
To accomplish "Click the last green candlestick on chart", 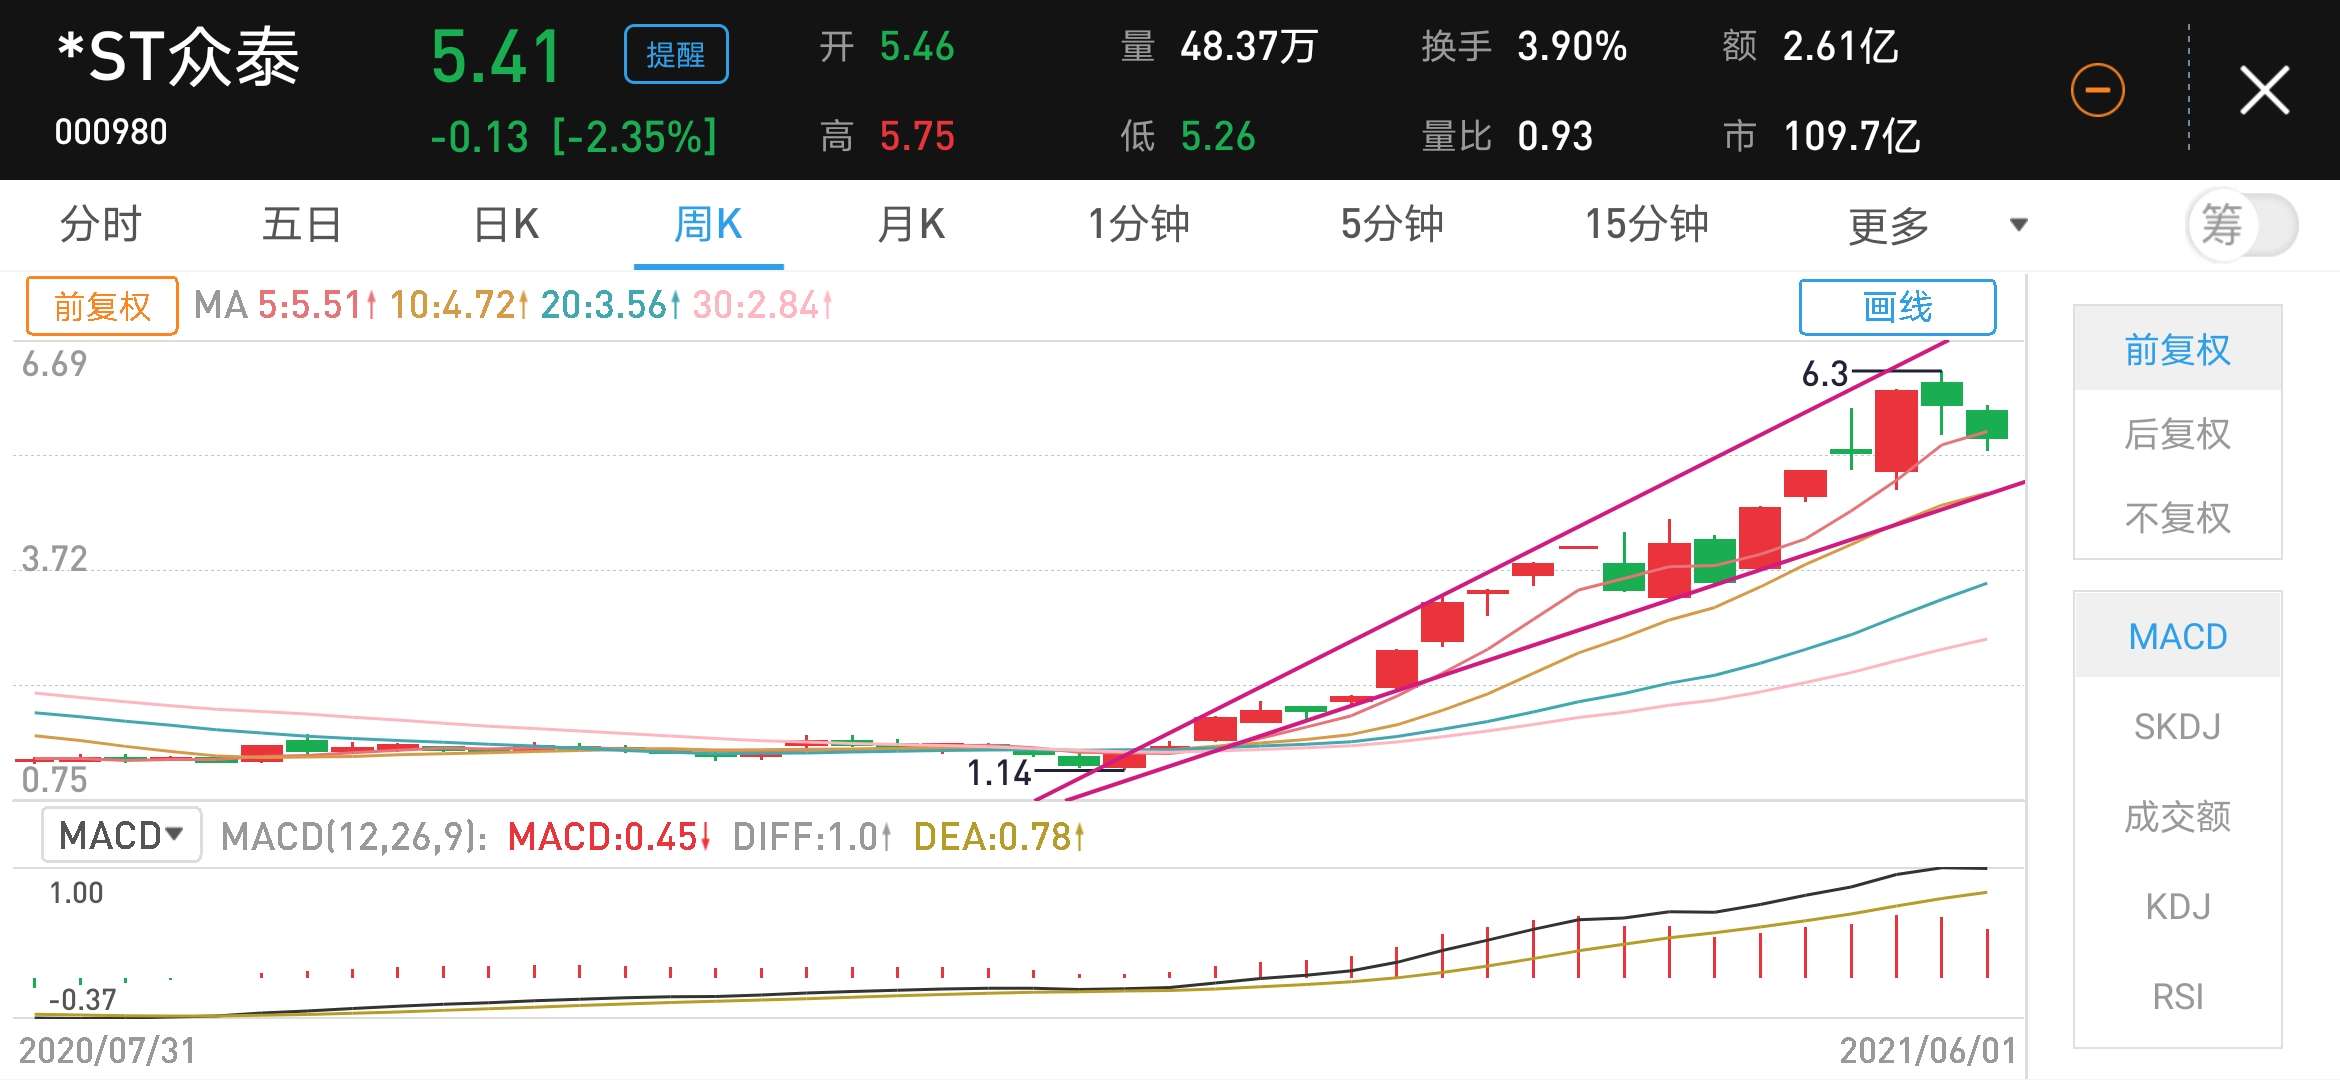I will (x=1987, y=425).
